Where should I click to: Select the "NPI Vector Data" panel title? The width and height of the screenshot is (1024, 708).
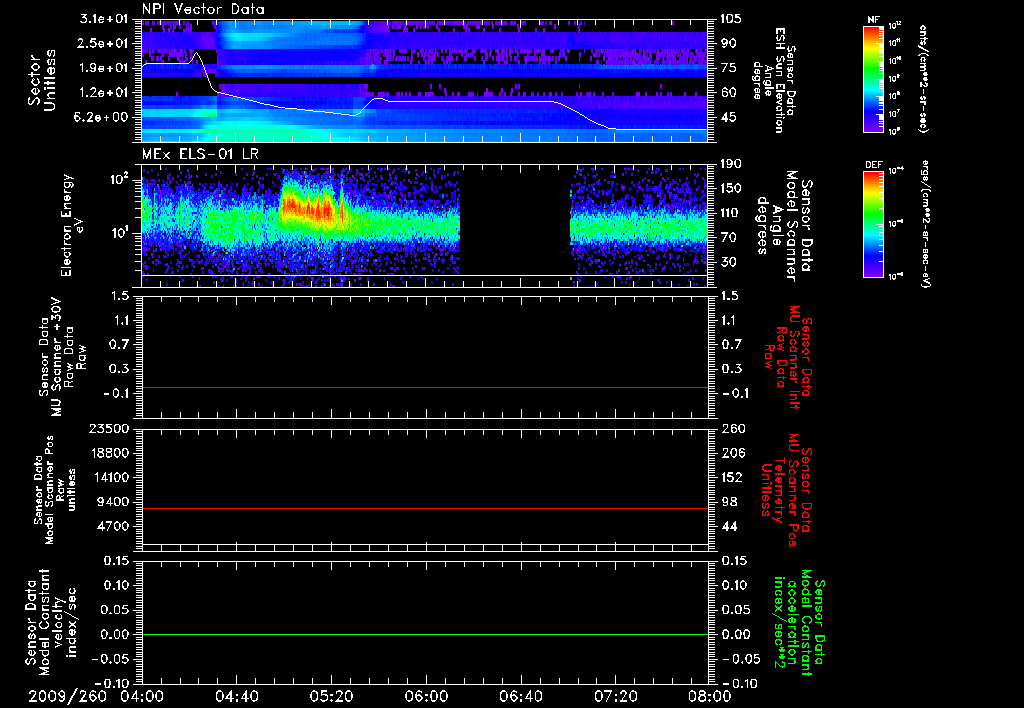tap(203, 9)
